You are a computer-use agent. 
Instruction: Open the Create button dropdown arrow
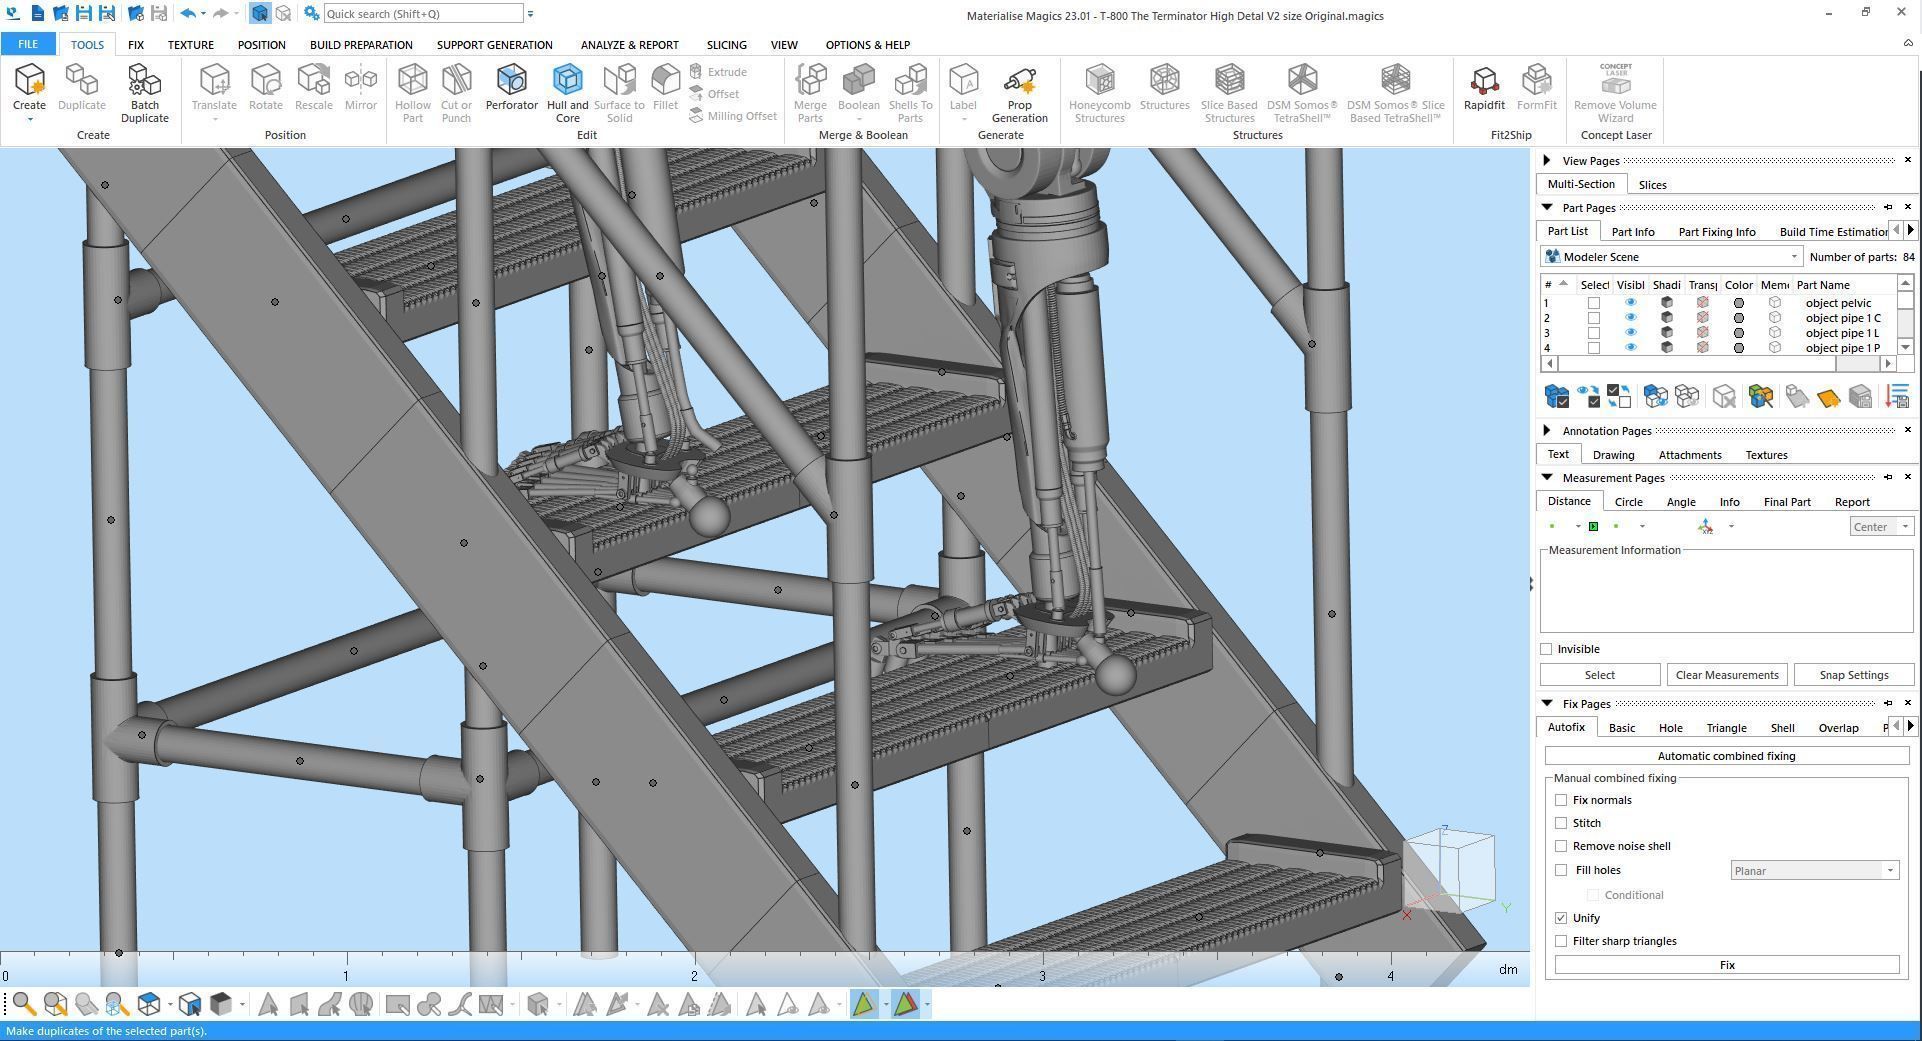pos(29,120)
